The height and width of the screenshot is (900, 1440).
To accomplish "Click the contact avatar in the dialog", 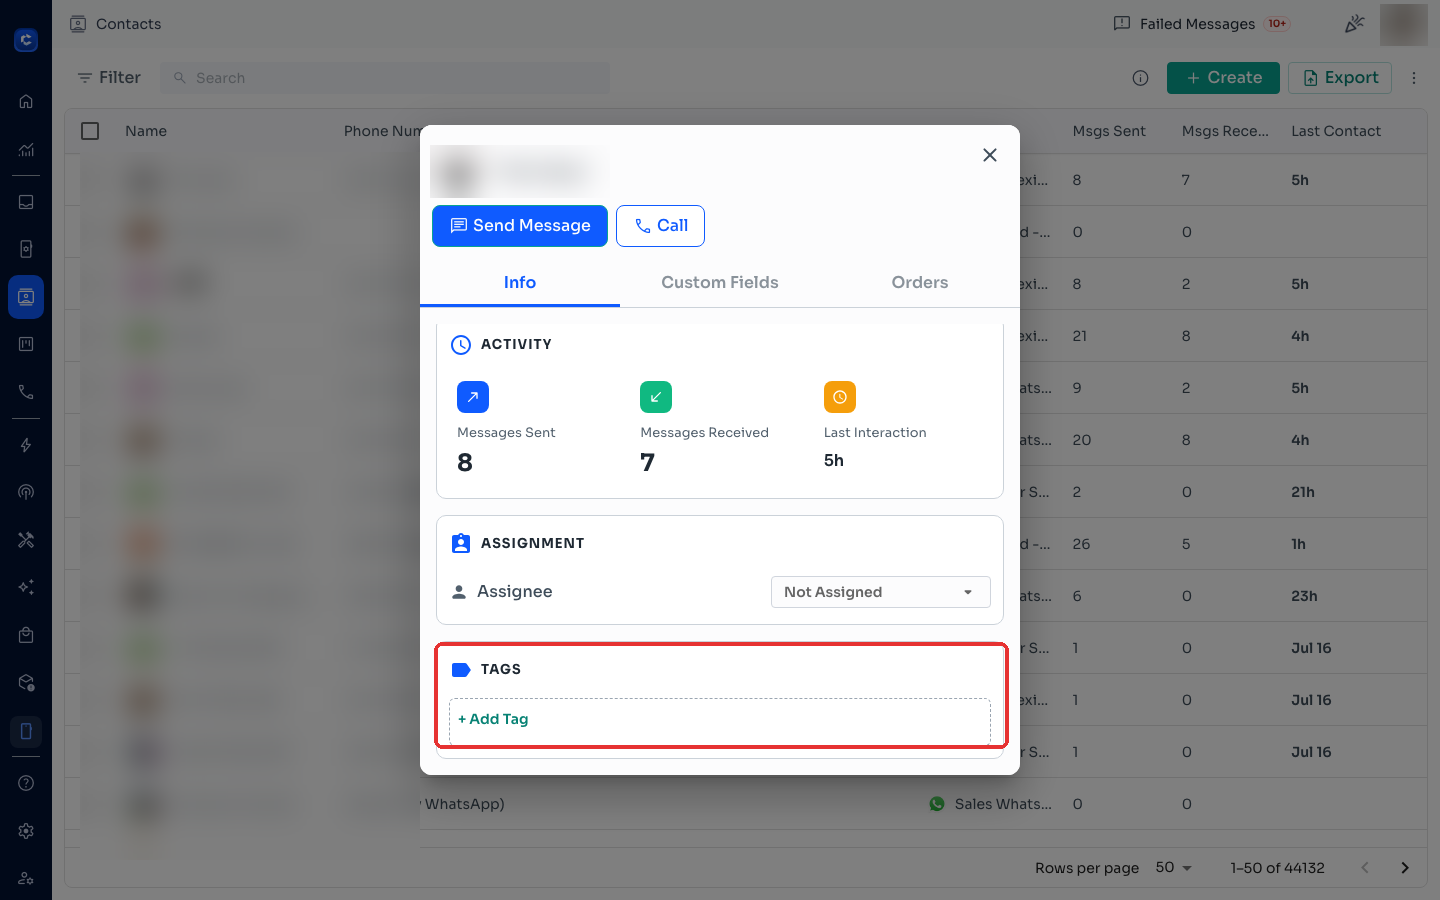I will click(459, 172).
